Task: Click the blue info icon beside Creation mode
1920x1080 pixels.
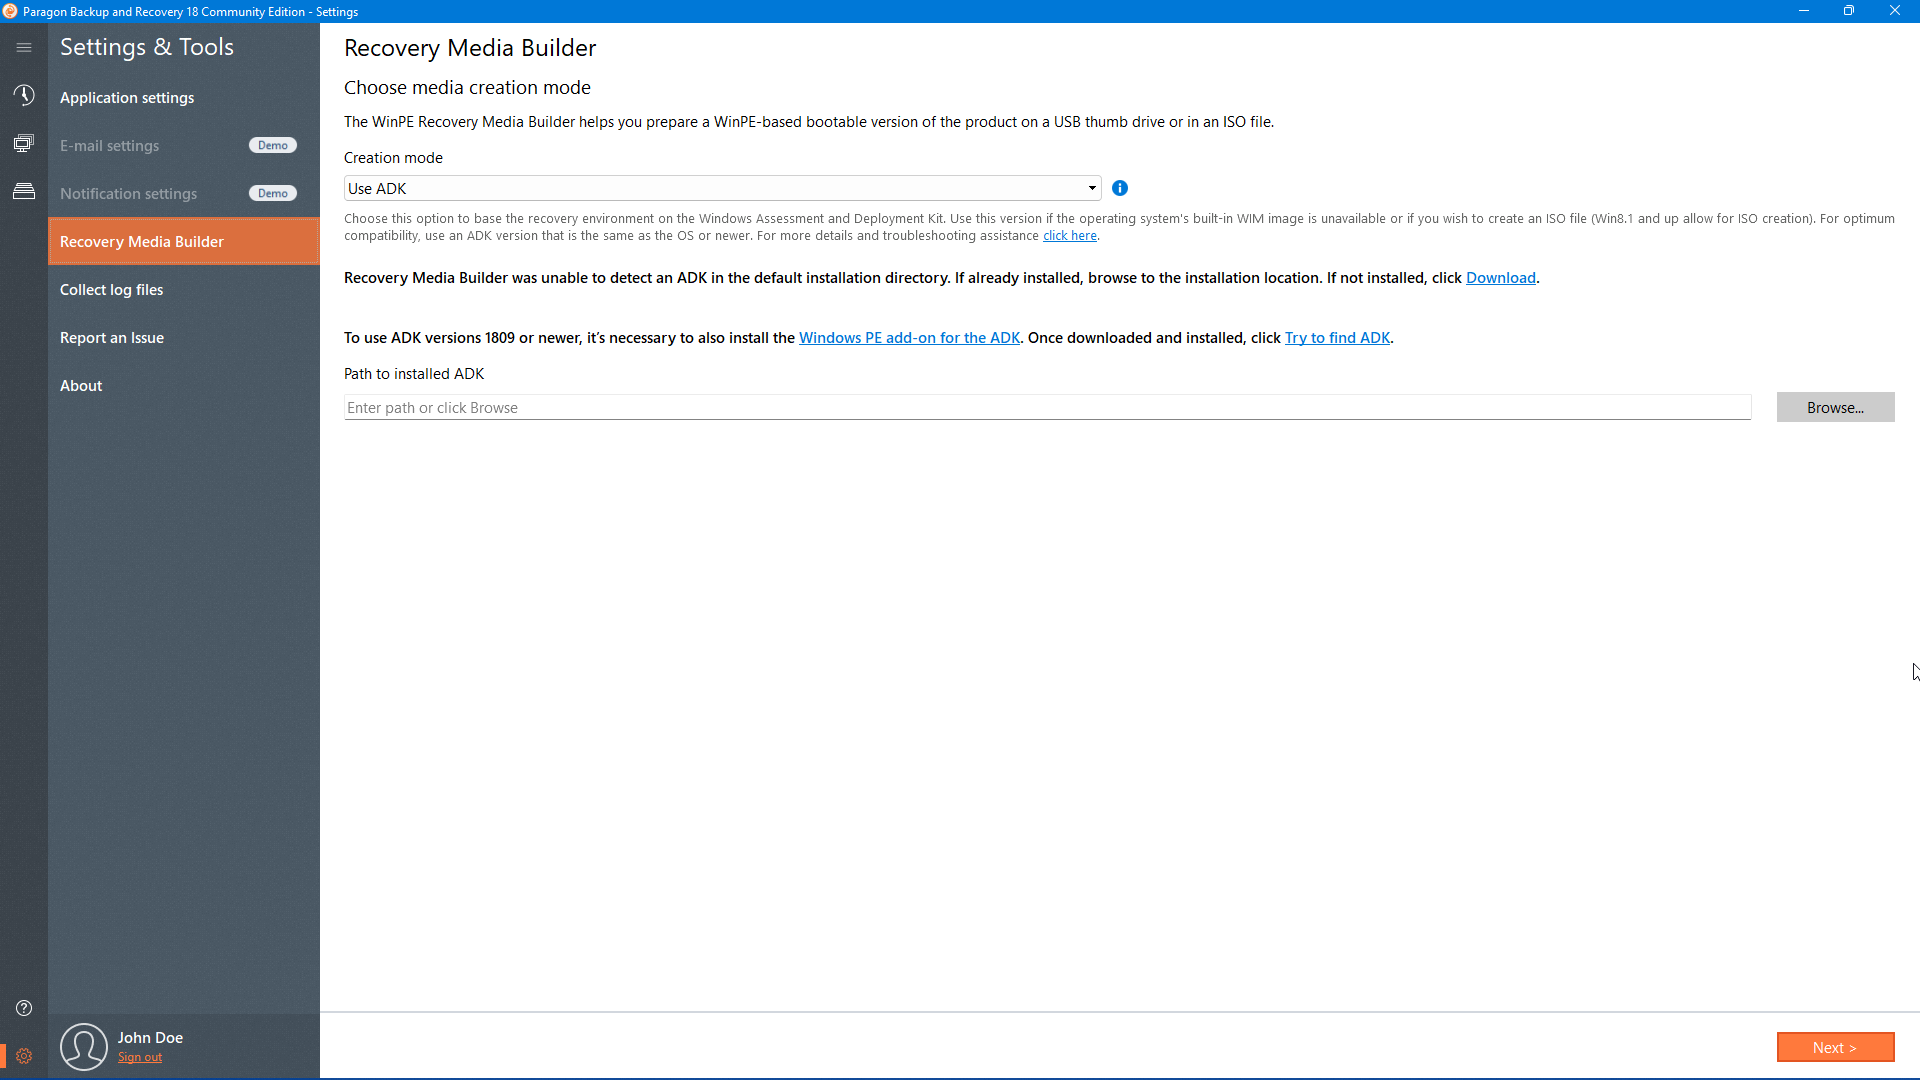Action: [x=1120, y=188]
